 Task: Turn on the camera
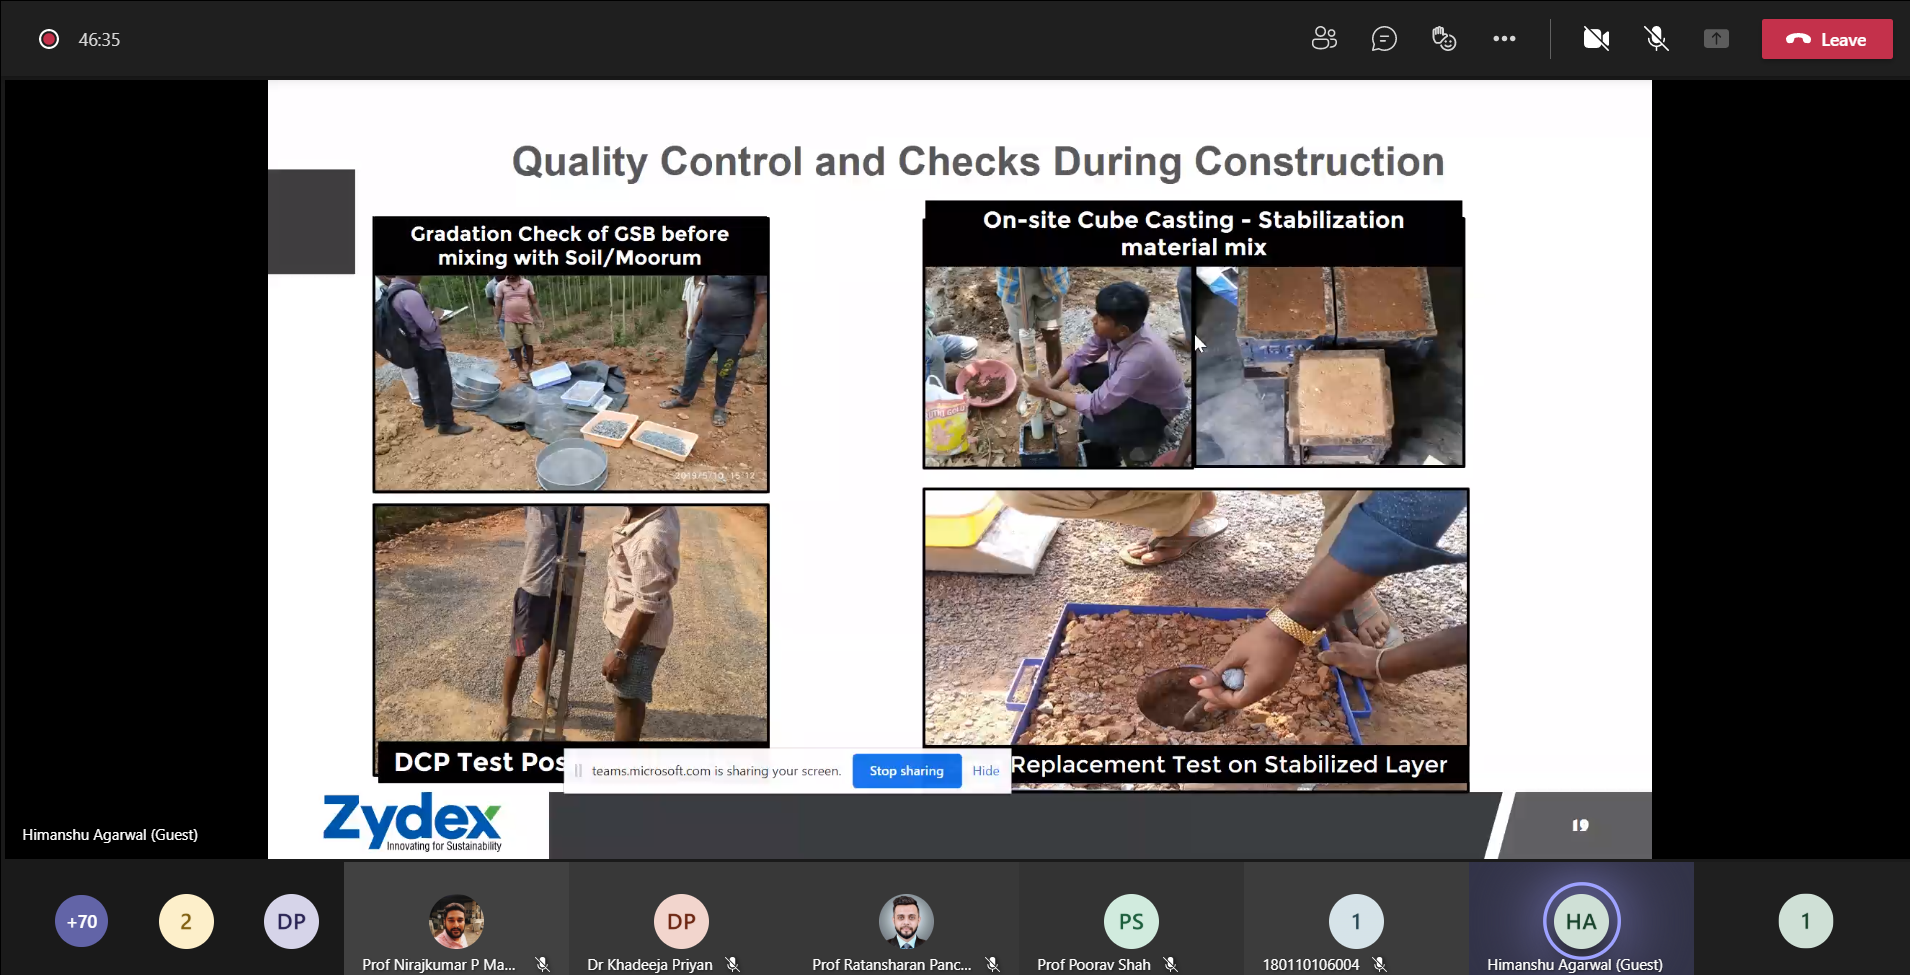pyautogui.click(x=1596, y=39)
